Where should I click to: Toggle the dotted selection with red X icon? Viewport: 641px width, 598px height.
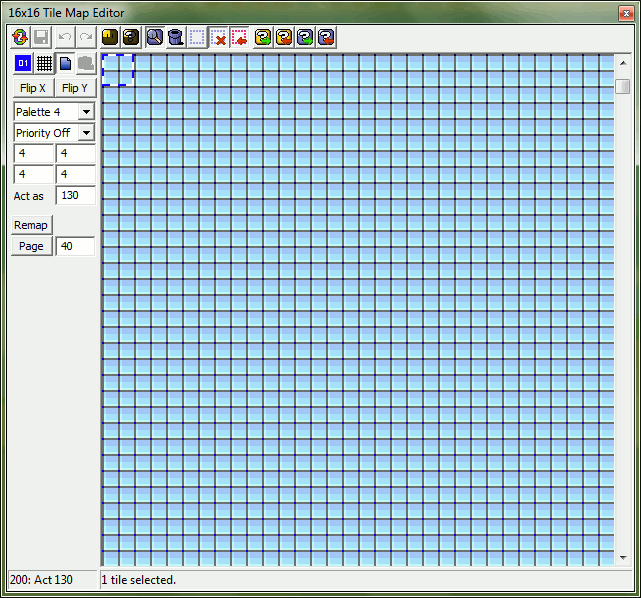click(218, 38)
